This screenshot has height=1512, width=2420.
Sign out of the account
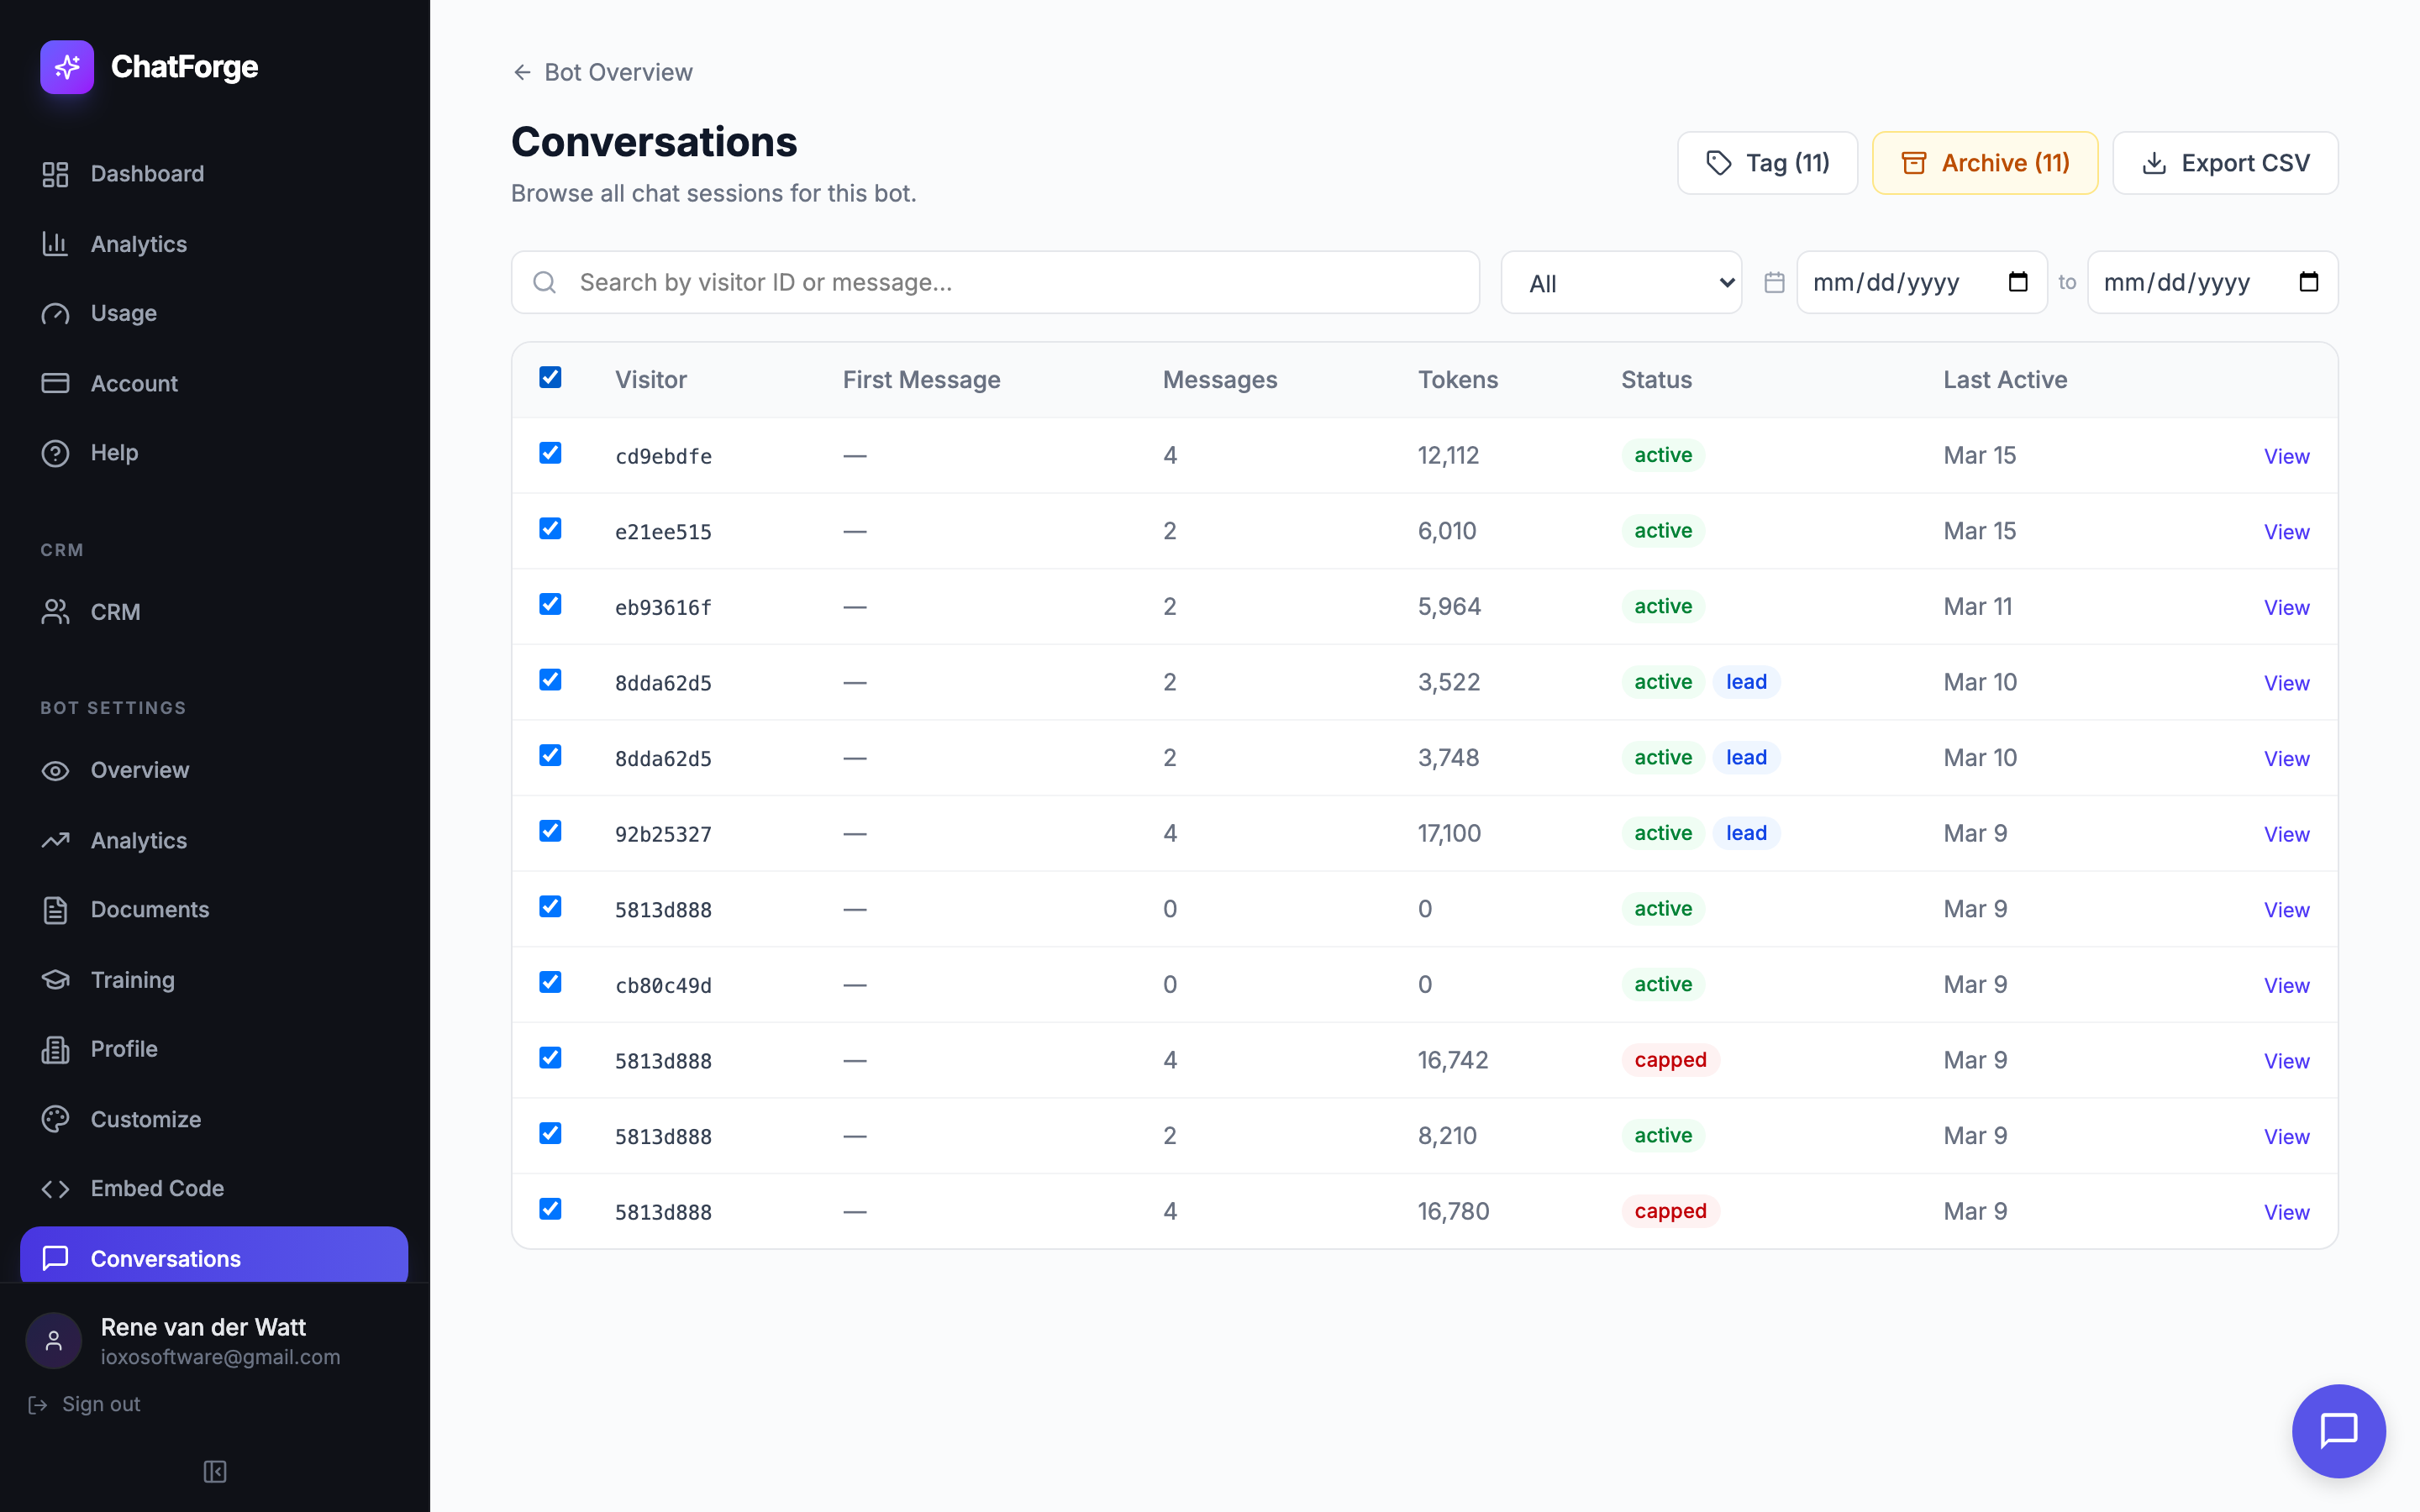point(100,1404)
